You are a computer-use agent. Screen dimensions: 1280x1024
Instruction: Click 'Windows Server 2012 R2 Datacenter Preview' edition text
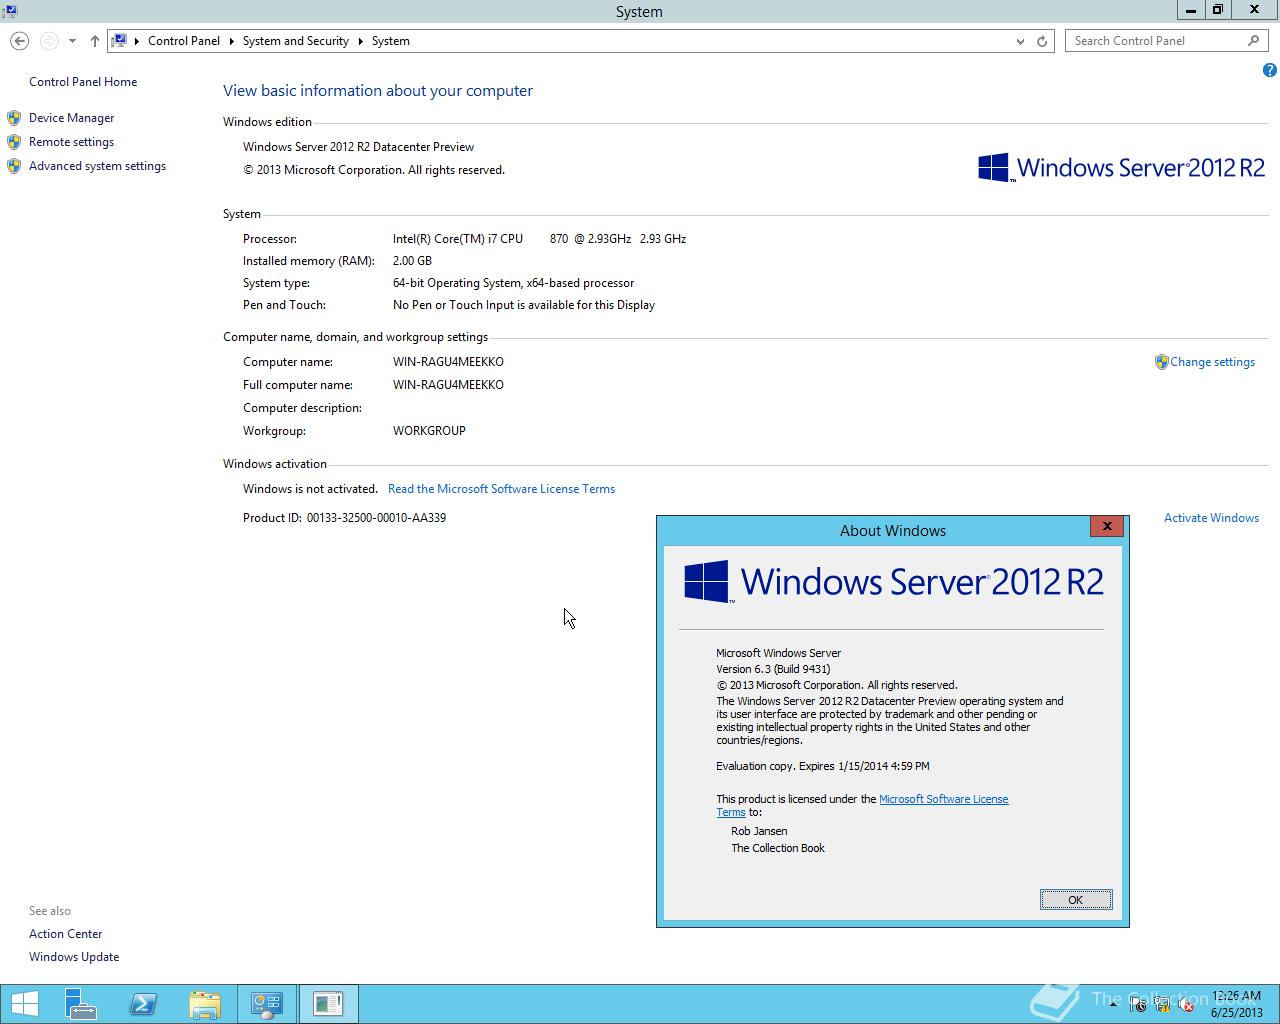click(x=358, y=147)
